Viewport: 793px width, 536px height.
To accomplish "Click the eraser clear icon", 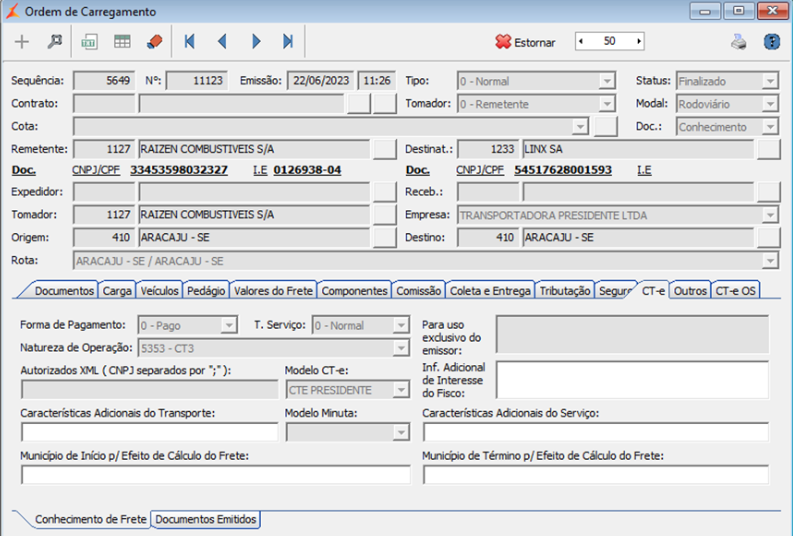I will click(x=155, y=41).
